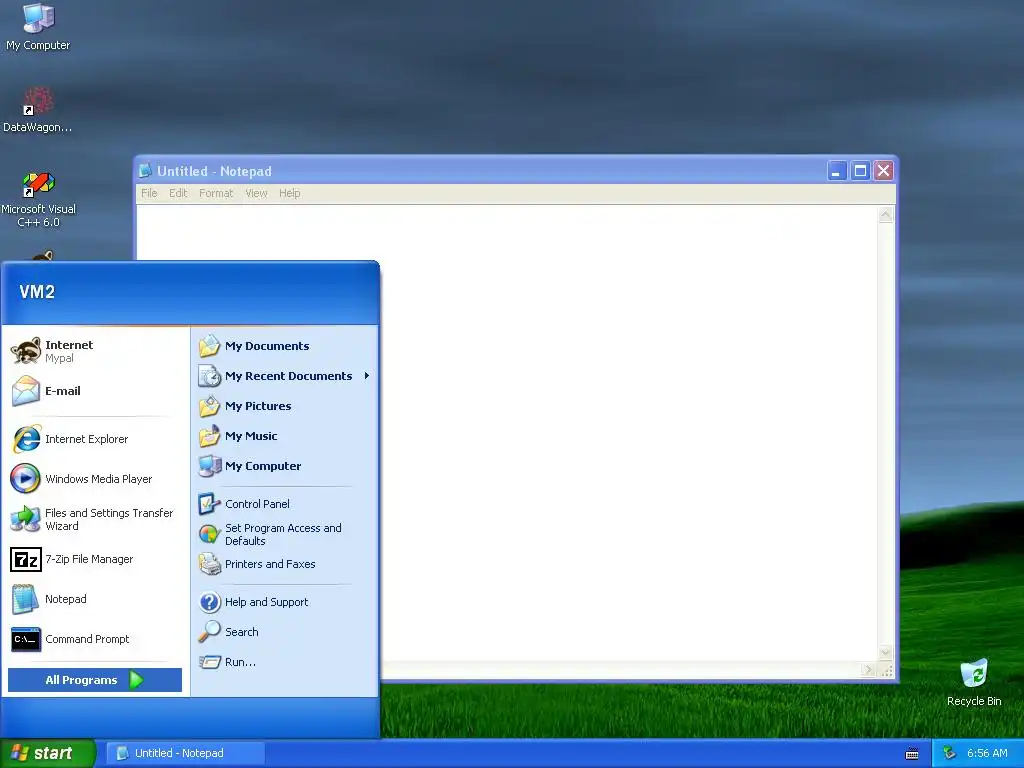Click the Untitled - Notepad title bar
The width and height of the screenshot is (1024, 768).
click(481, 171)
